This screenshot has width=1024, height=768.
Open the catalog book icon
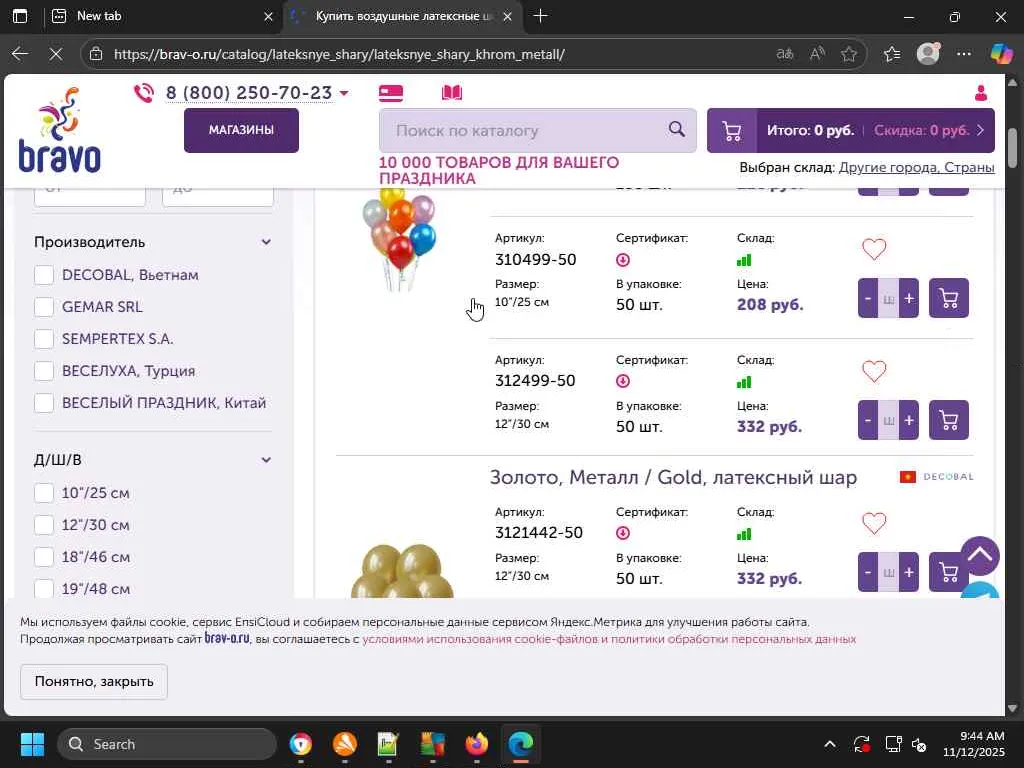[x=452, y=93]
